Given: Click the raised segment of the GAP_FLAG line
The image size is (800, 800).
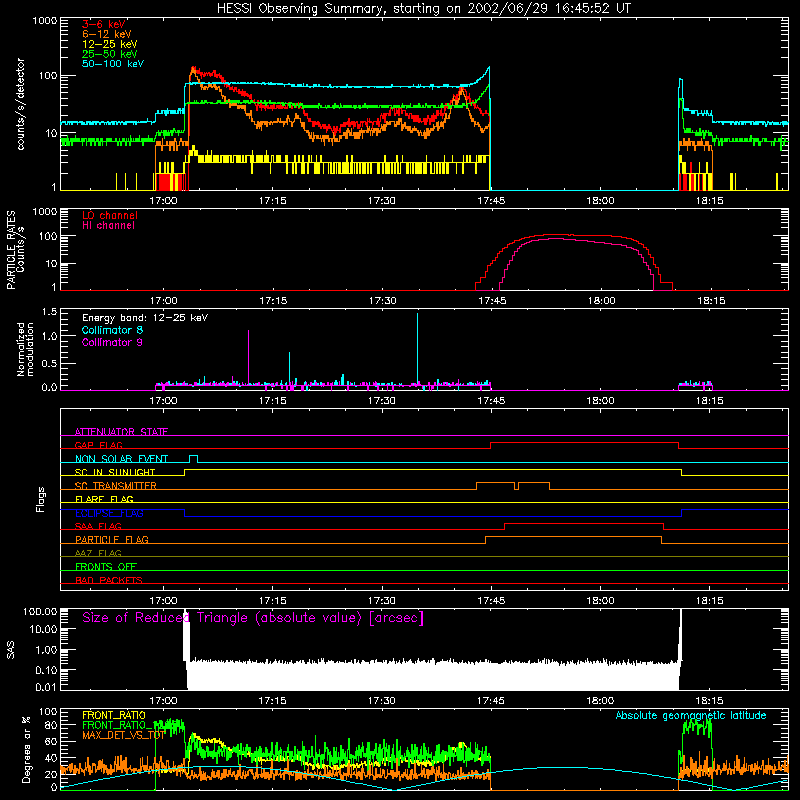Looking at the screenshot, I should point(585,443).
